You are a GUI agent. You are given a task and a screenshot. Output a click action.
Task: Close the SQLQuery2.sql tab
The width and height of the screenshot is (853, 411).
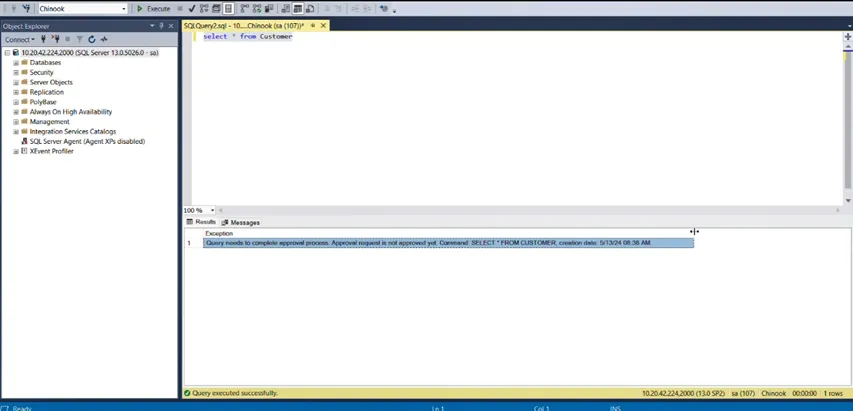pos(323,26)
